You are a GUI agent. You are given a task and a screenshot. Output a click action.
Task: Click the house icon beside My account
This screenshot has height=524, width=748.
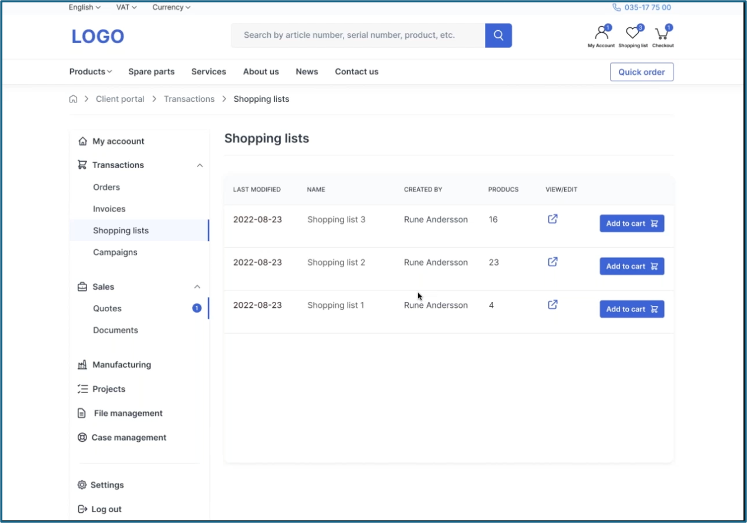(83, 141)
